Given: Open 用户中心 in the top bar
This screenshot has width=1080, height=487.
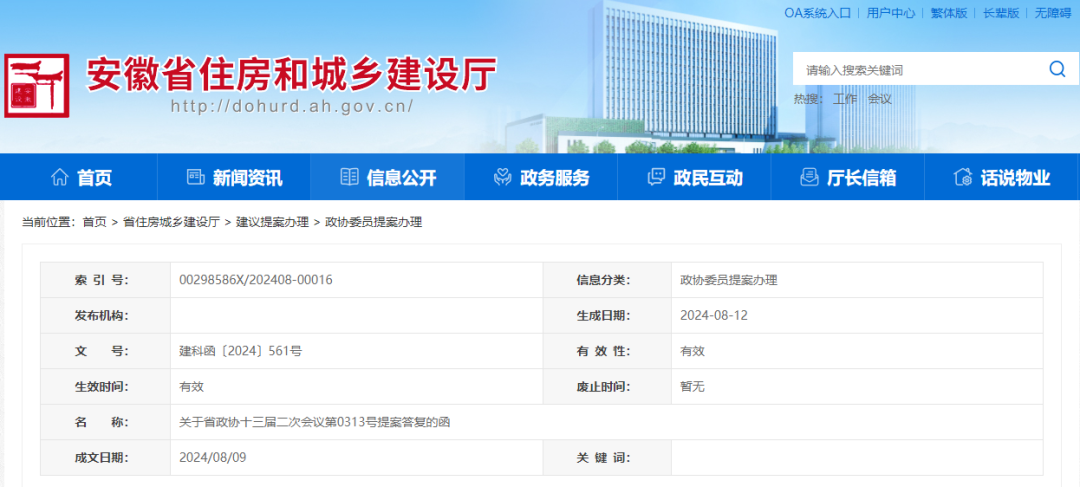Looking at the screenshot, I should [890, 13].
